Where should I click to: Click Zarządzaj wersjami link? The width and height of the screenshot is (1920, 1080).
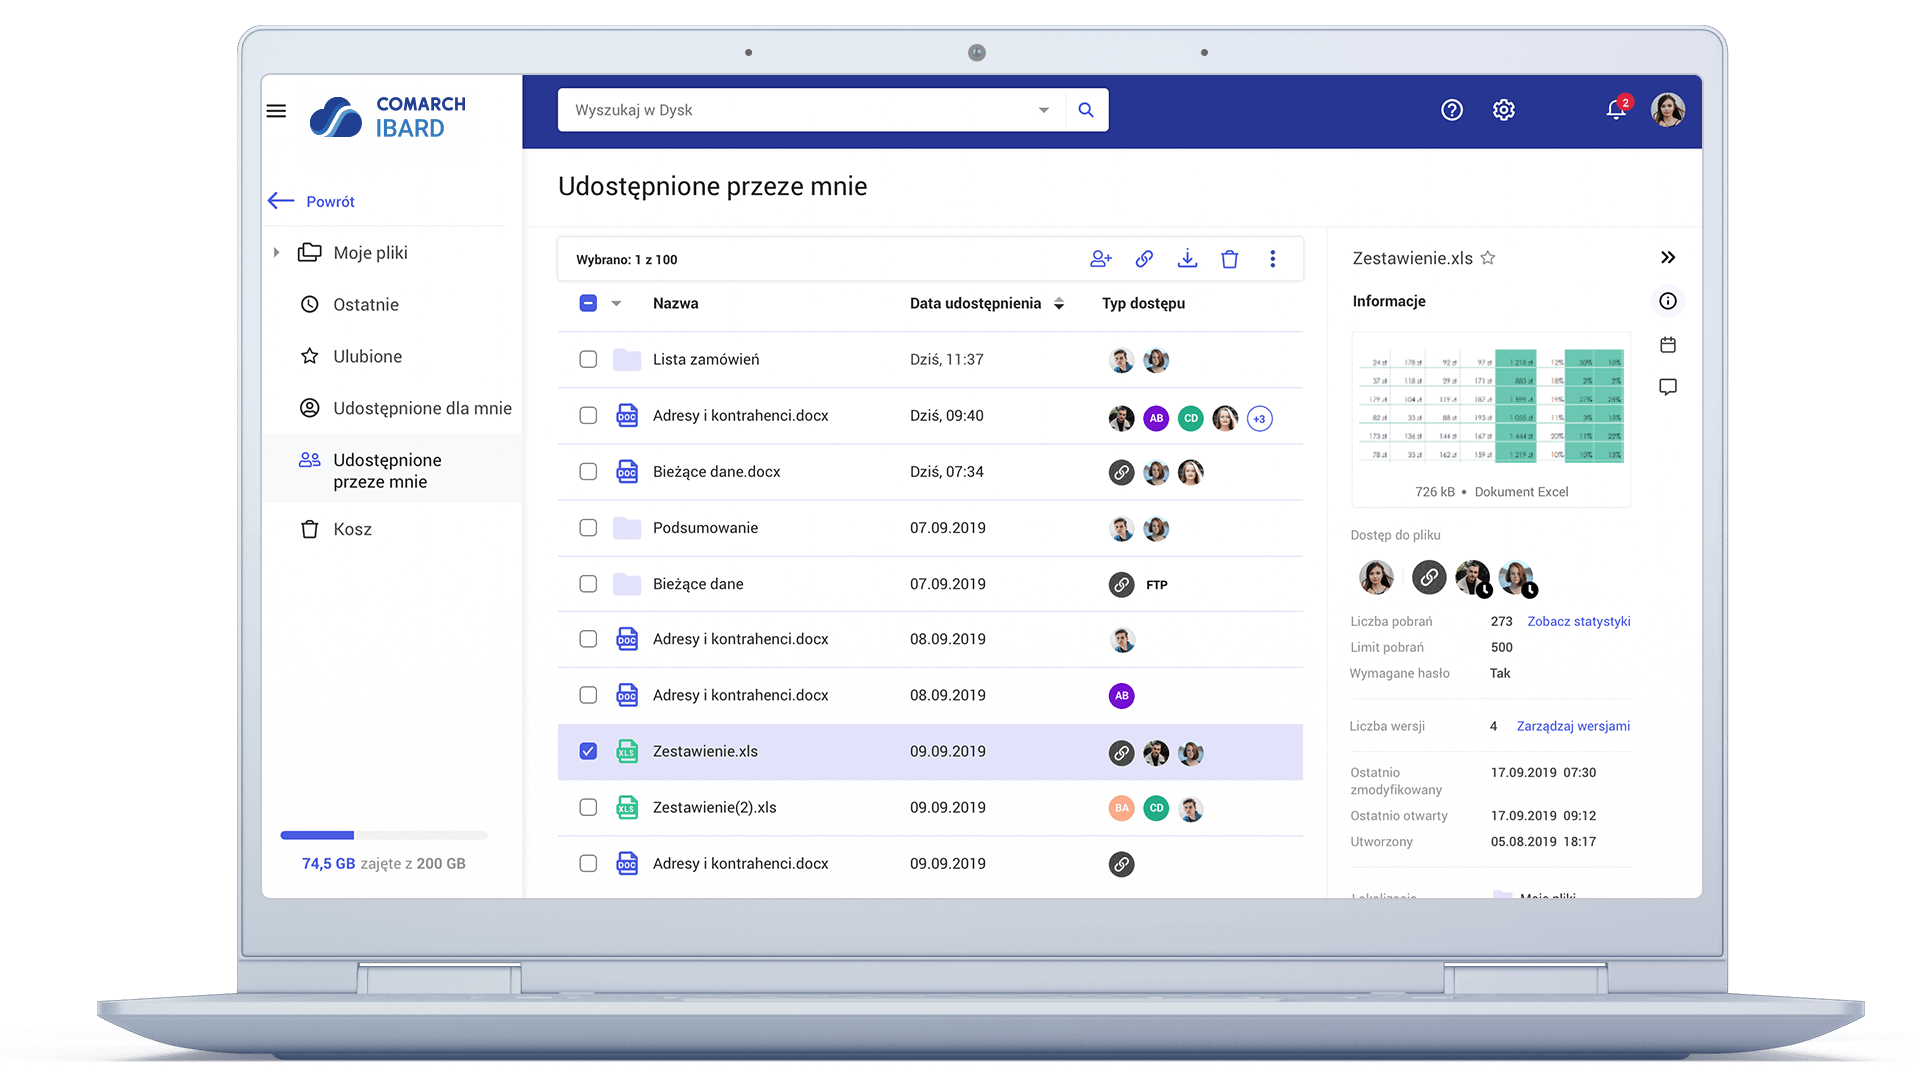pos(1573,727)
